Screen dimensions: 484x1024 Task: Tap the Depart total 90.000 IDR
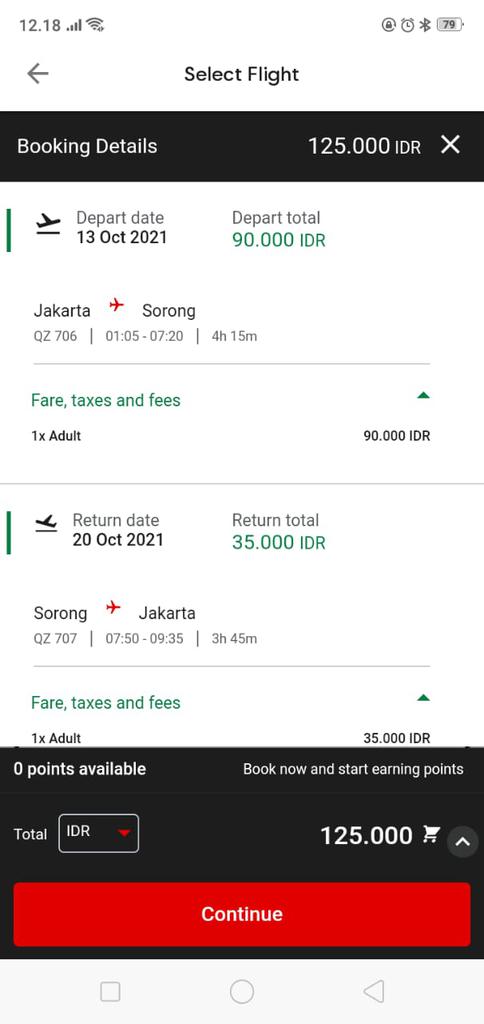(279, 240)
